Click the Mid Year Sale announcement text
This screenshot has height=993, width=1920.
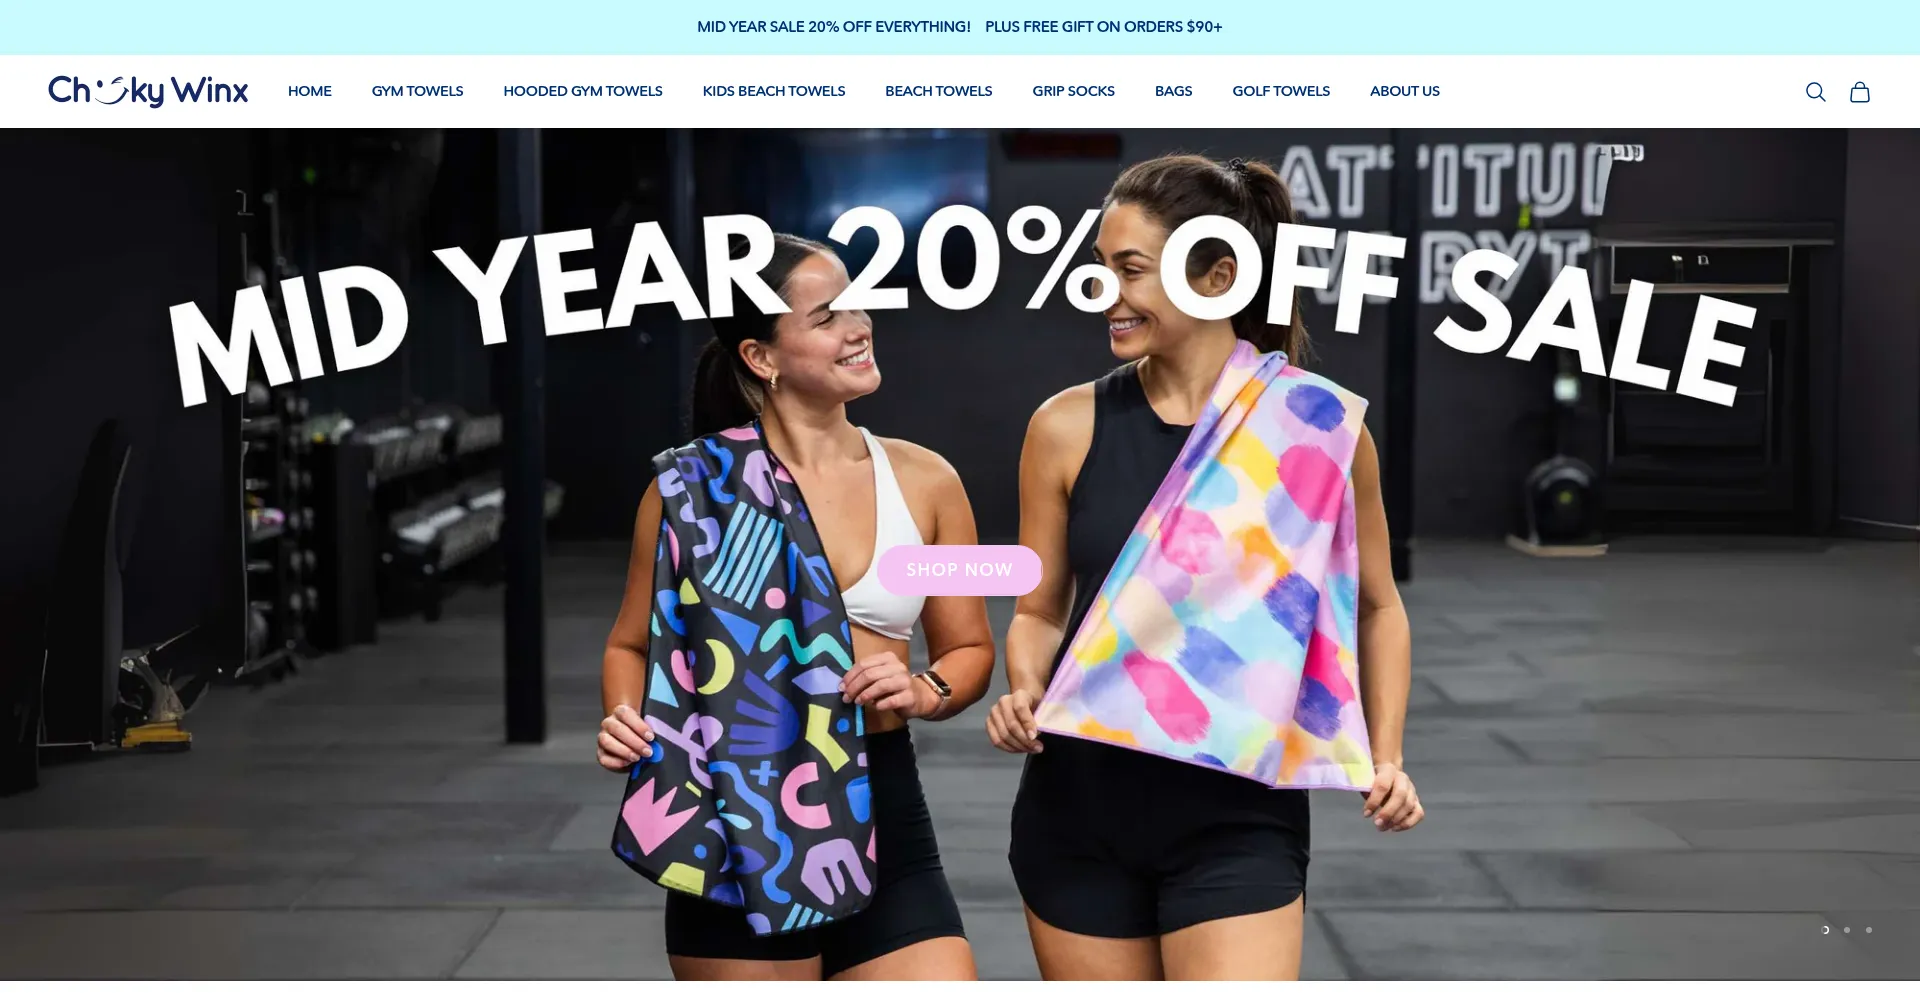click(x=834, y=27)
